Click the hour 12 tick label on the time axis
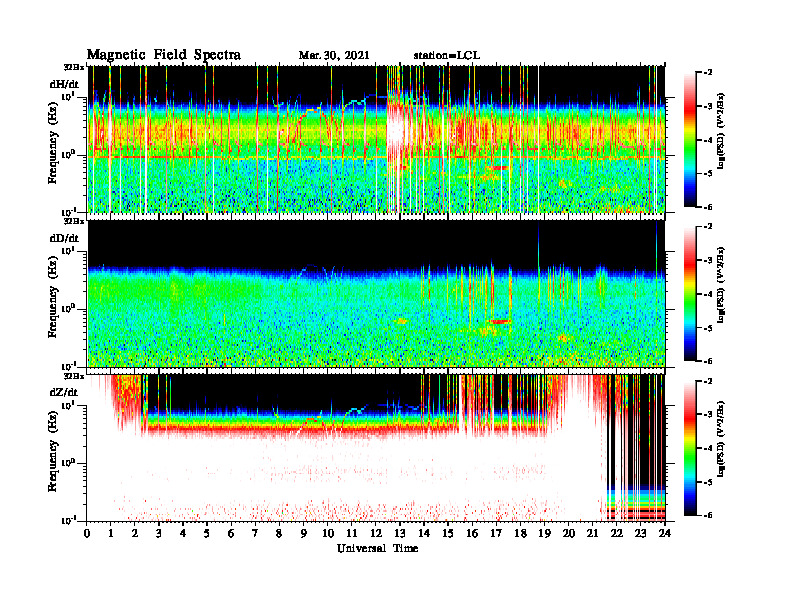The width and height of the screenshot is (792, 612). click(376, 534)
